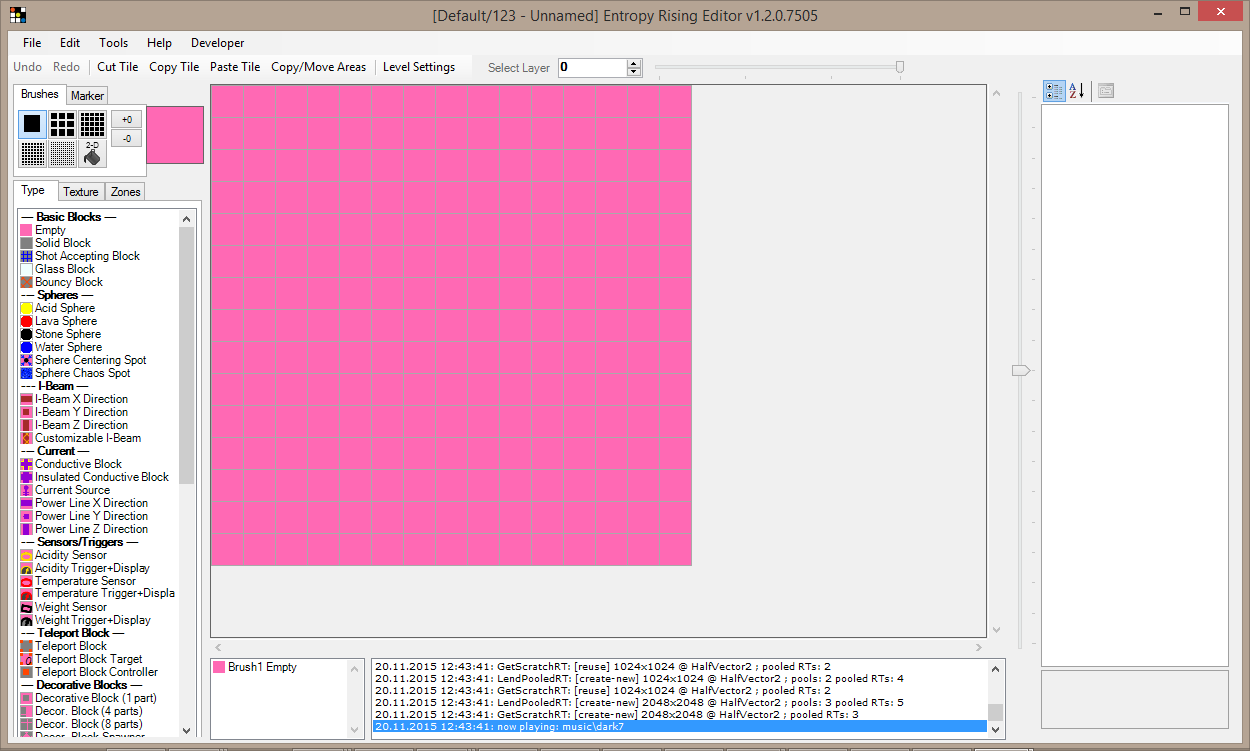Select Teleport Block Controller
Screen dimensions: 1250x751
(x=98, y=672)
